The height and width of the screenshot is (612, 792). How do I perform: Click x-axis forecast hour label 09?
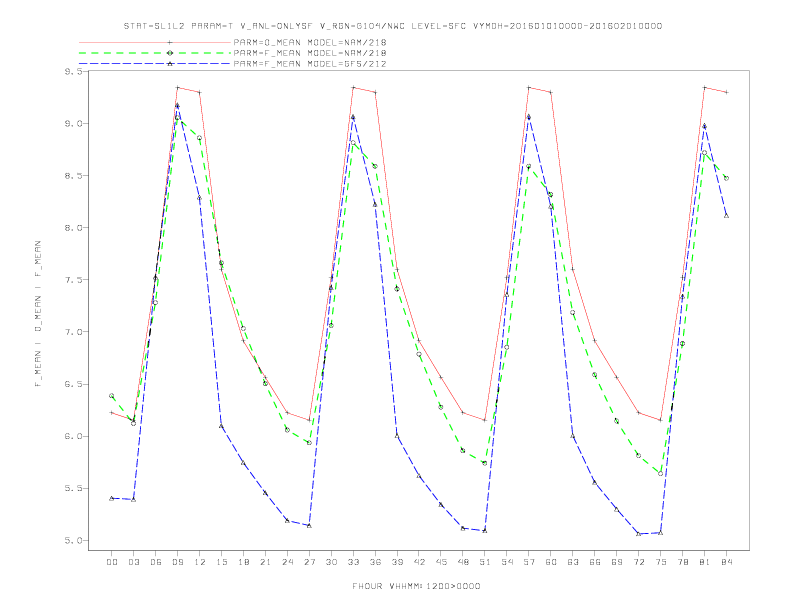pos(177,562)
